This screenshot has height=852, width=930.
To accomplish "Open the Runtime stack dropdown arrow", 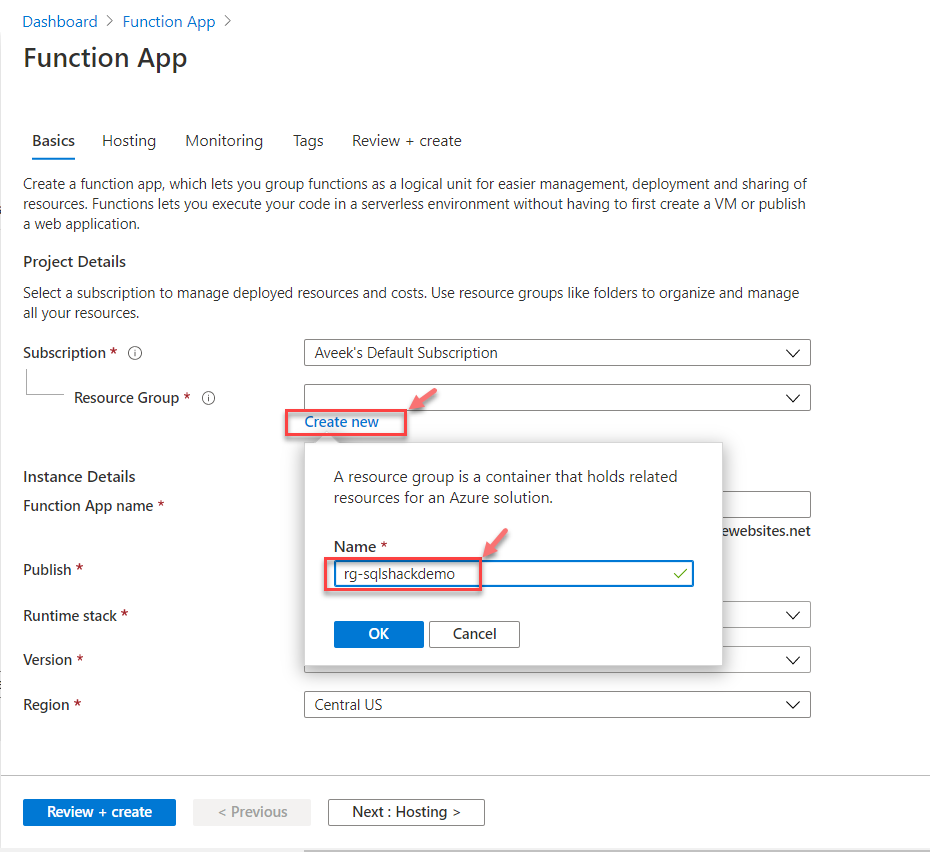I will [x=793, y=615].
